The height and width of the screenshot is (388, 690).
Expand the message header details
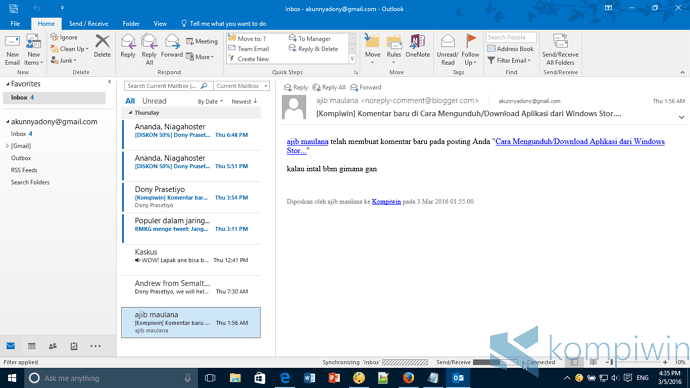tap(681, 117)
